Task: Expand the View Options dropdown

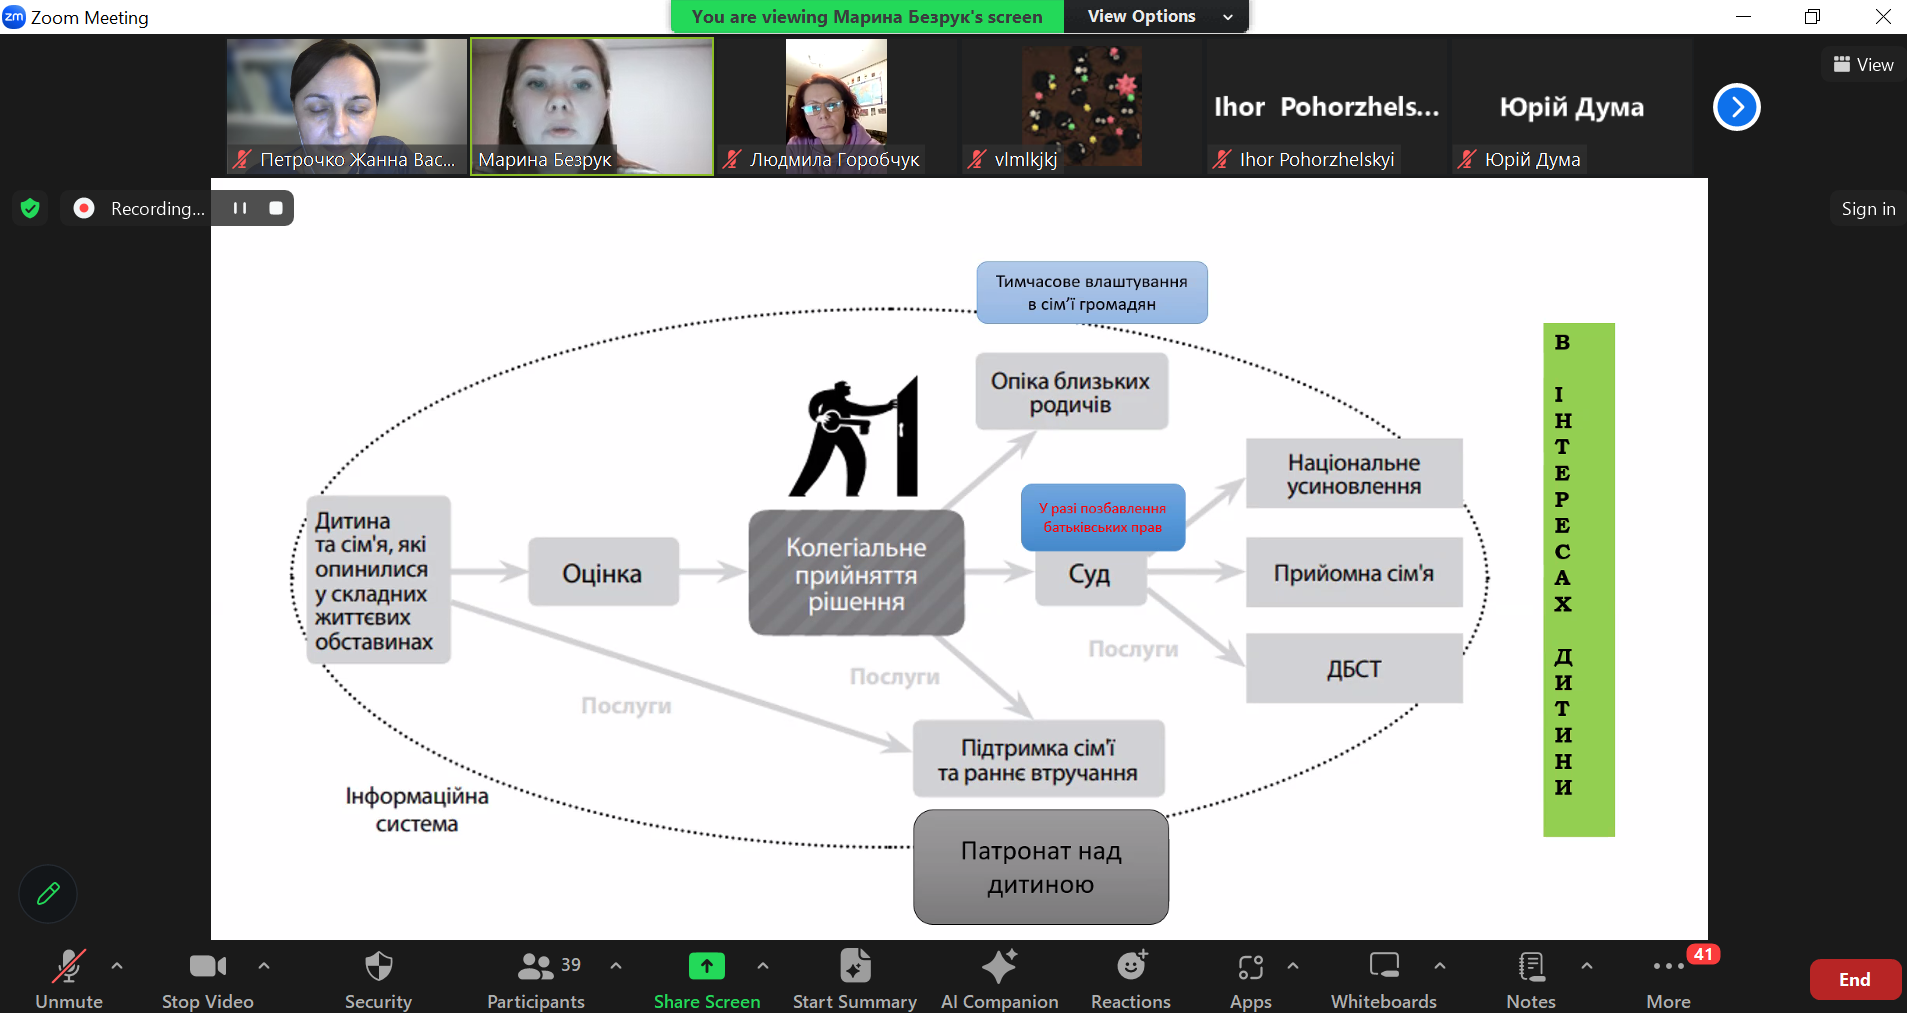Action: (x=1155, y=16)
